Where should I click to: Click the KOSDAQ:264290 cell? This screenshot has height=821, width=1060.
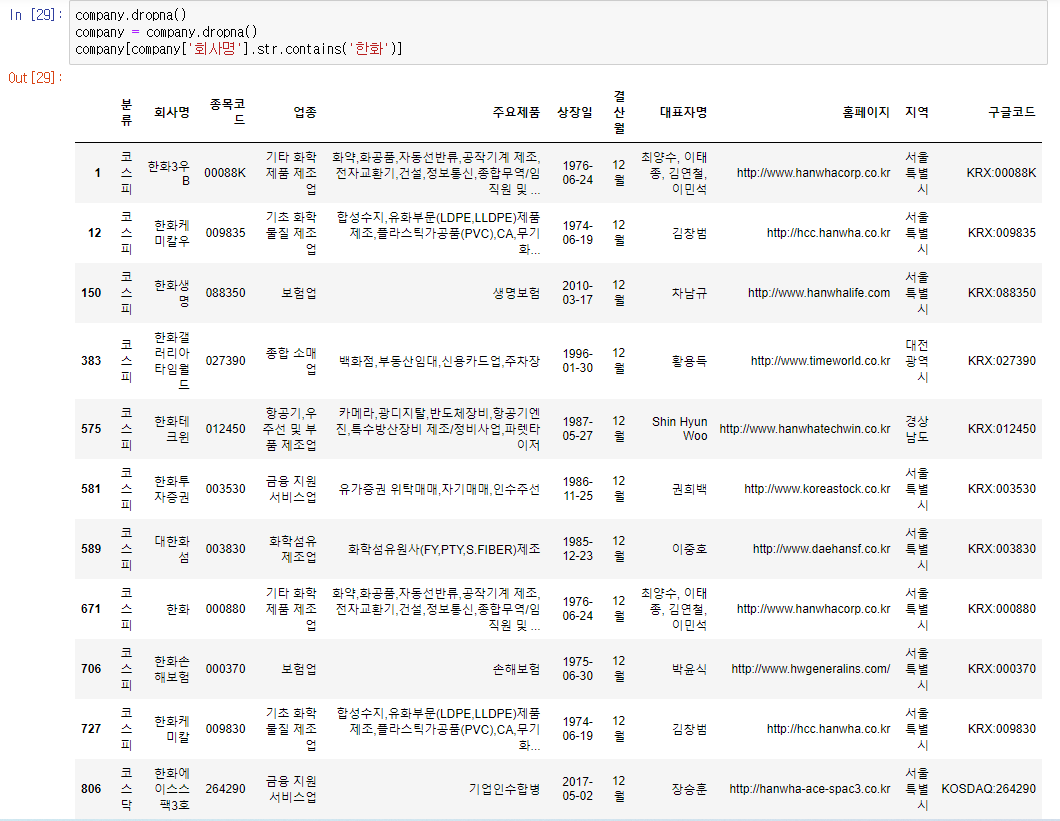click(988, 789)
